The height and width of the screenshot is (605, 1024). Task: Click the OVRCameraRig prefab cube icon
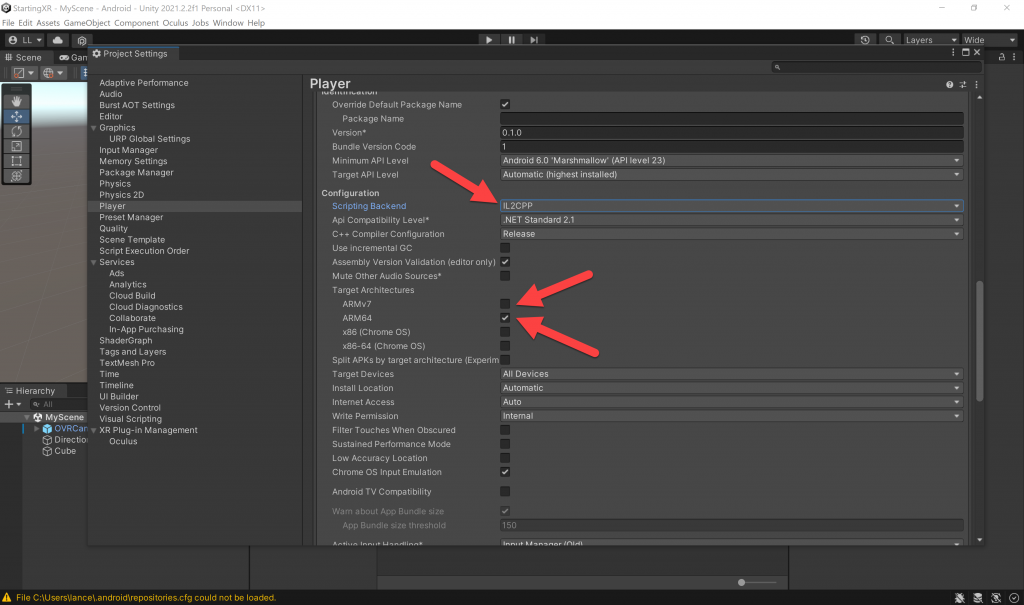[47, 429]
